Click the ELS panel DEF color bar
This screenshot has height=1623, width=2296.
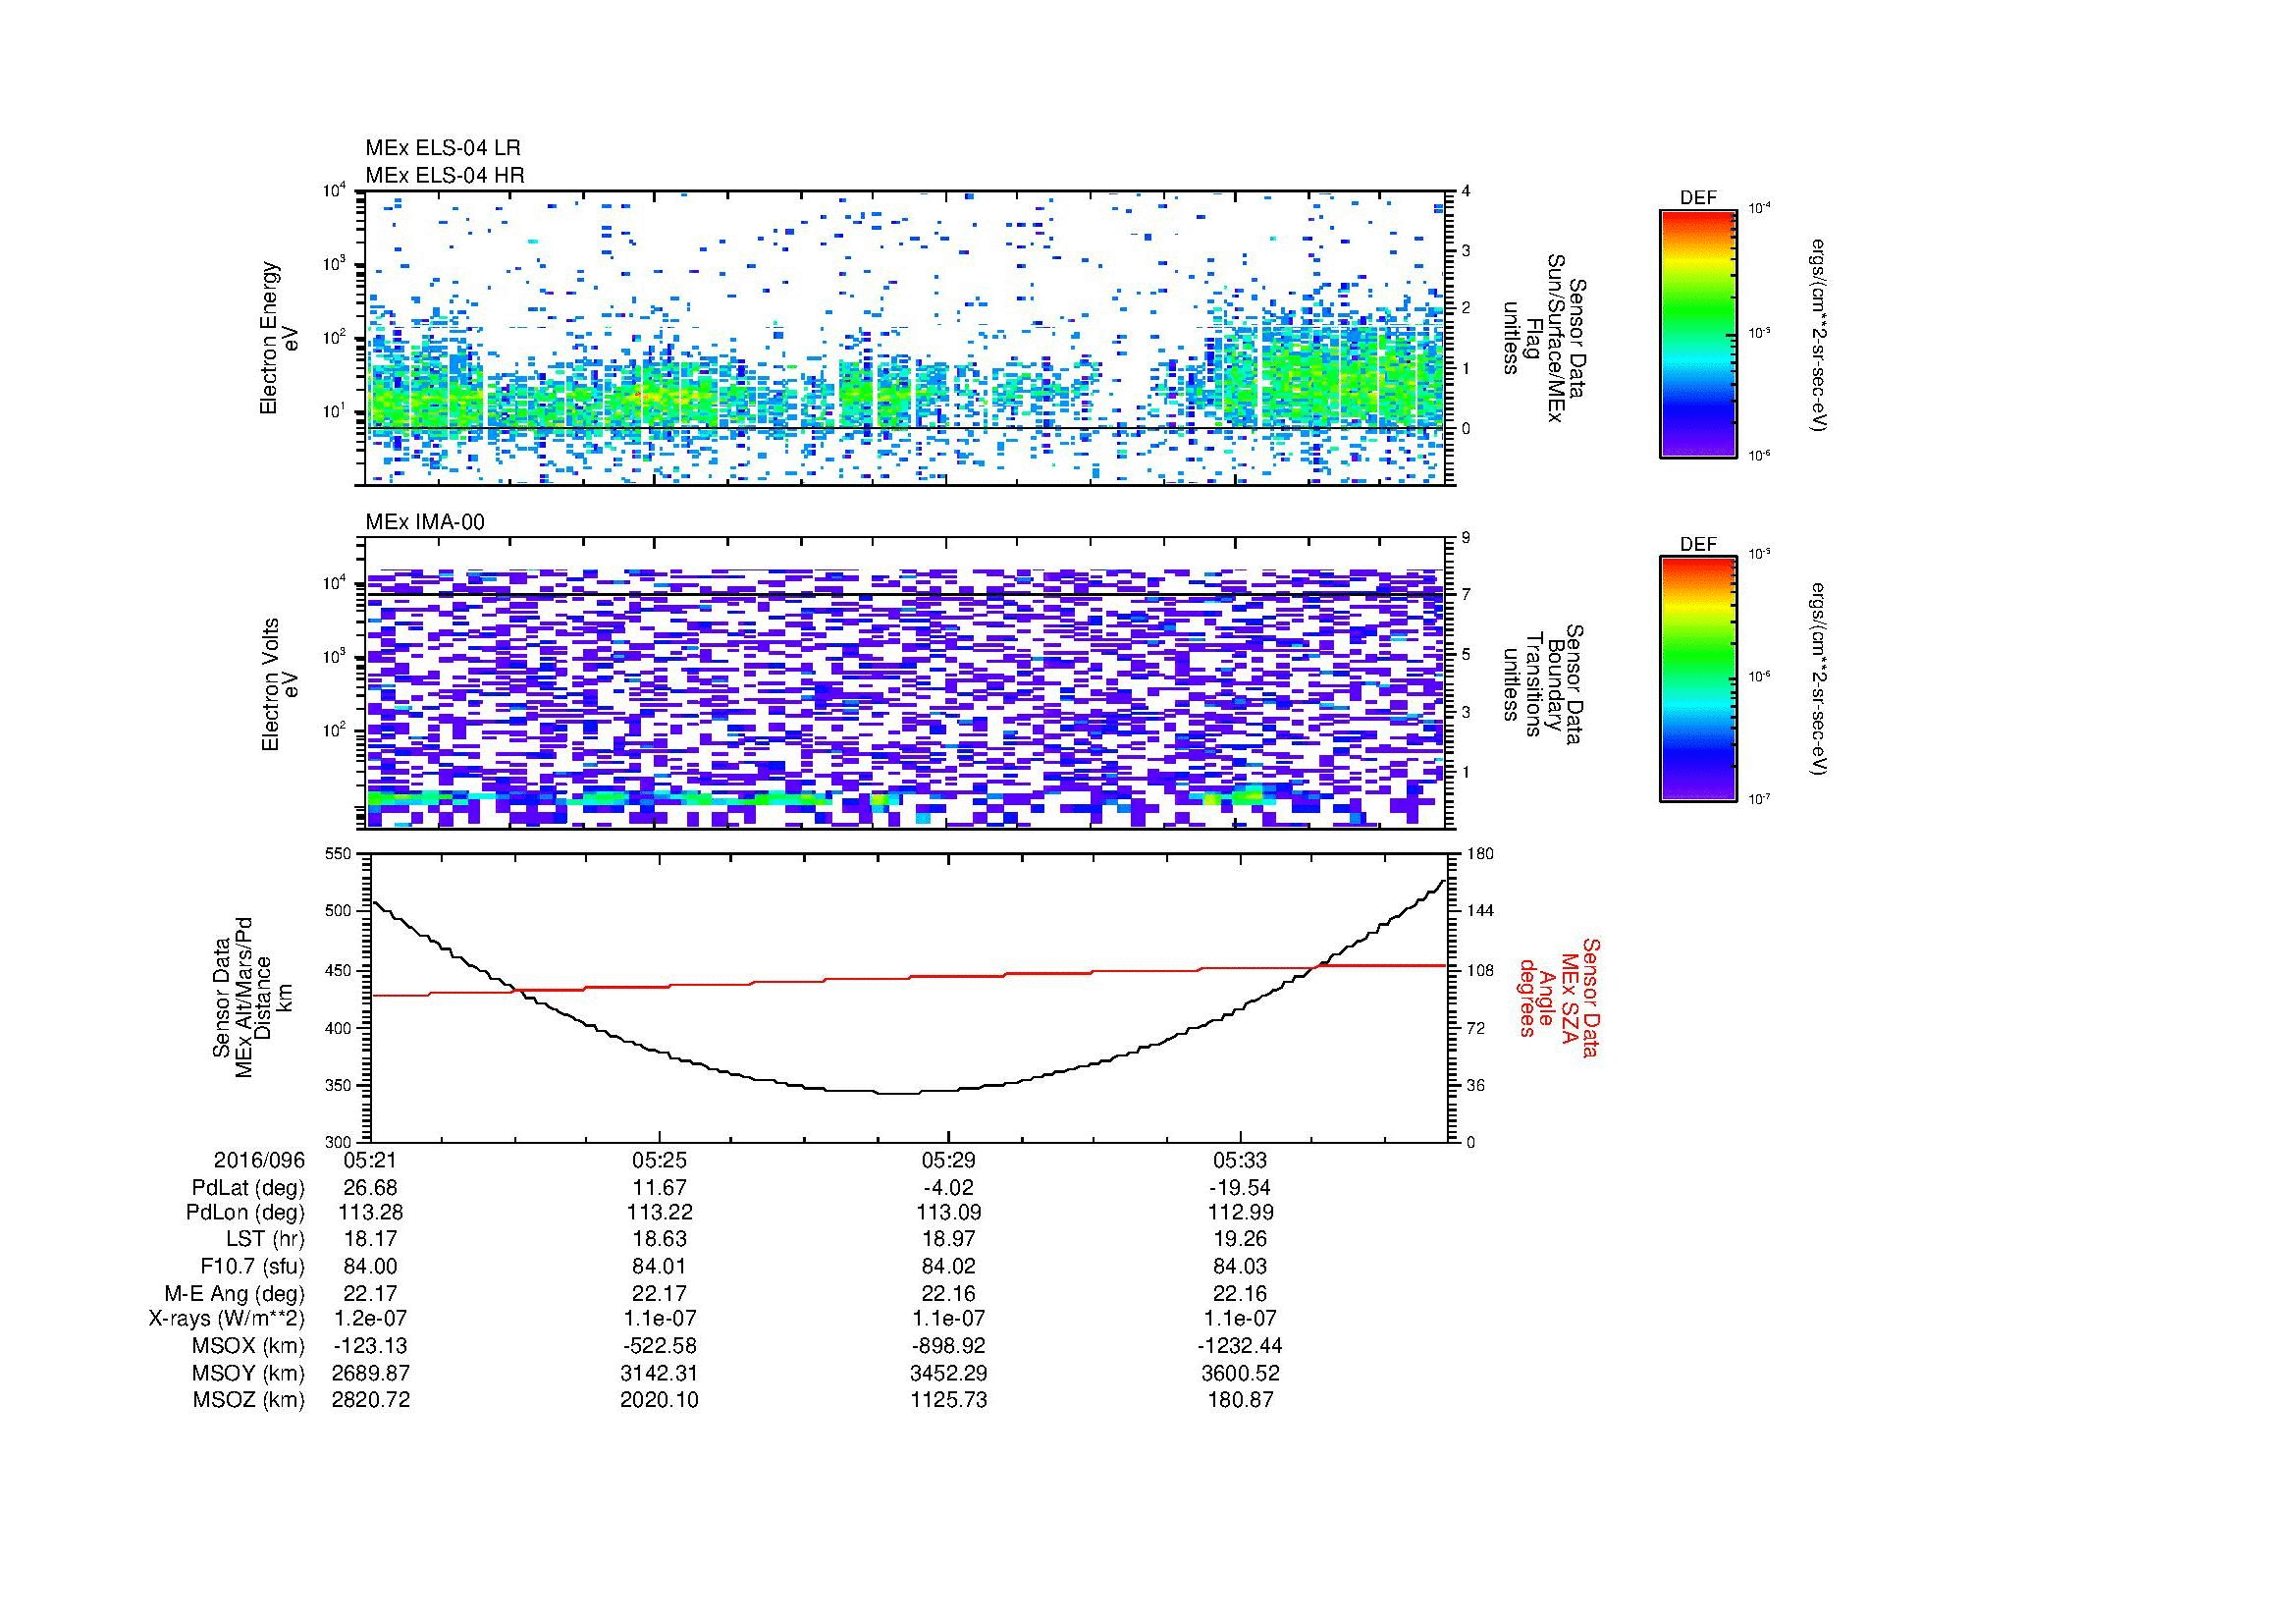pyautogui.click(x=1697, y=333)
